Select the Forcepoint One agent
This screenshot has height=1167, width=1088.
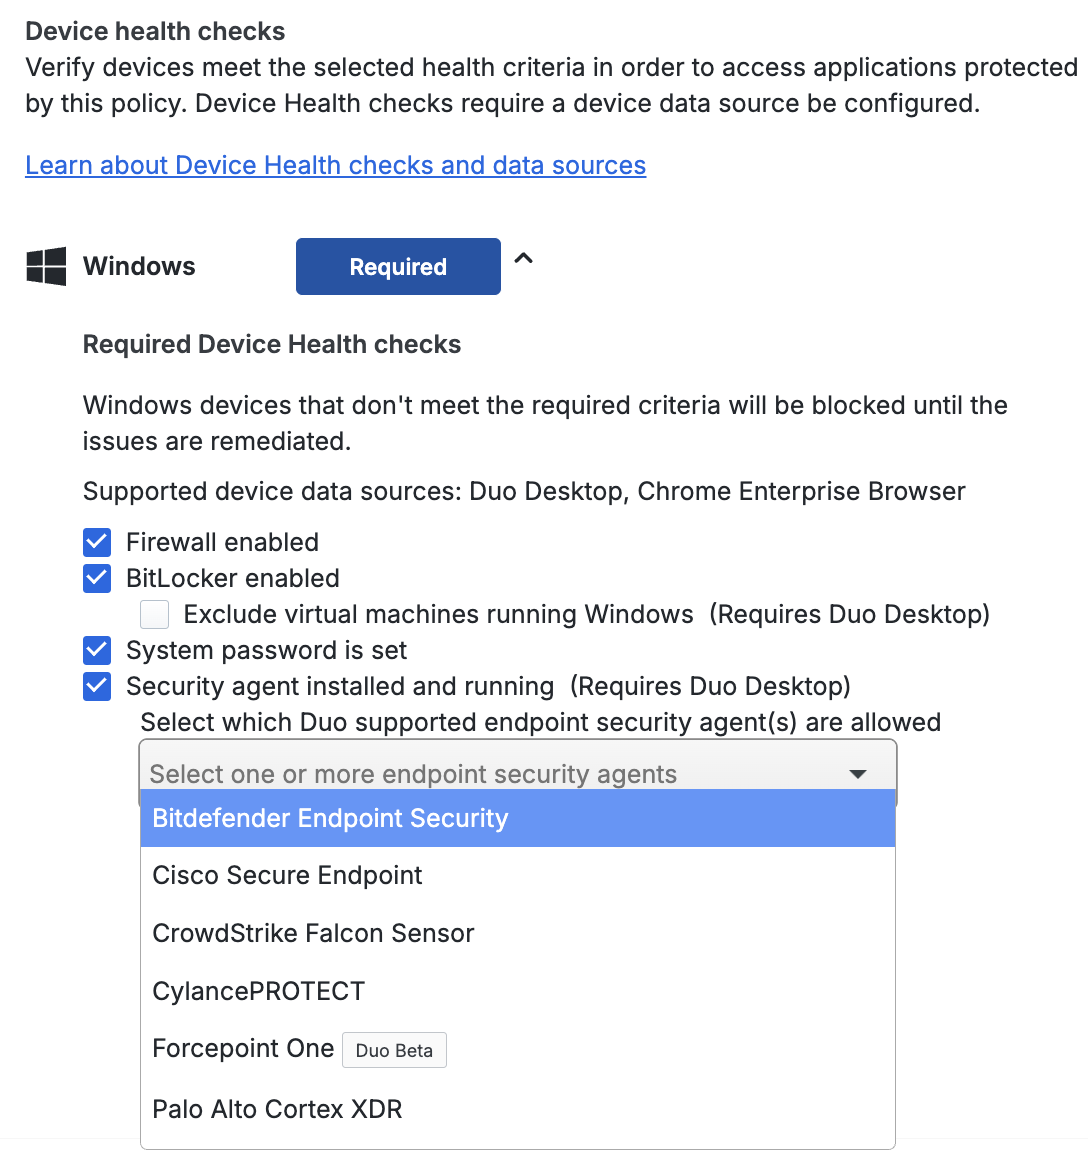coord(243,1048)
